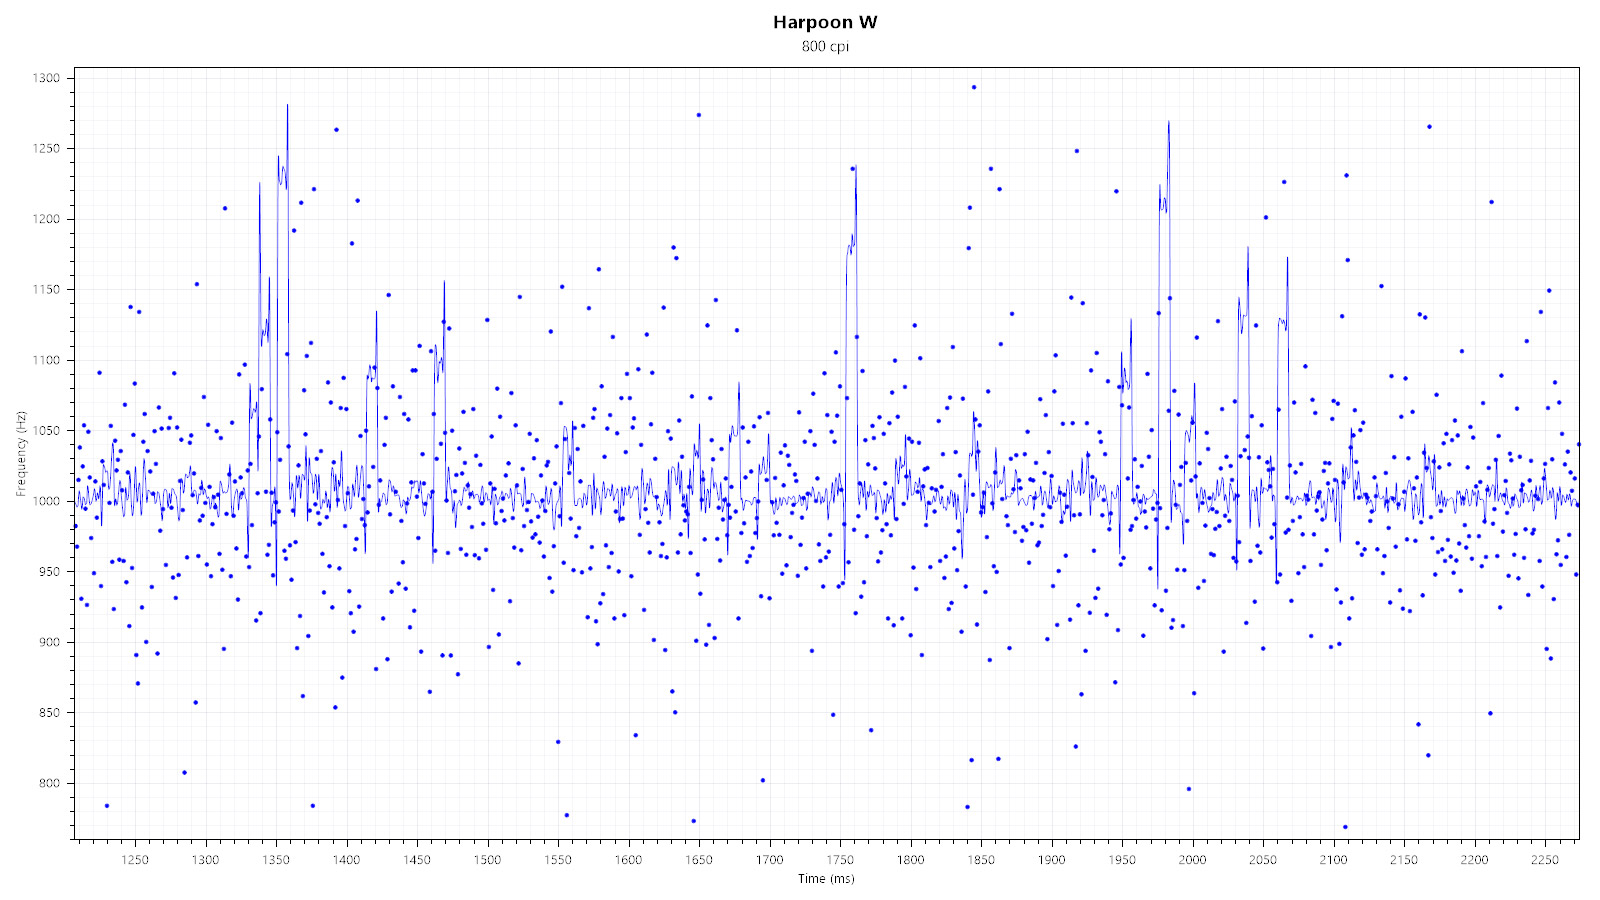Click the 2000 time axis tick label
The width and height of the screenshot is (1600, 900).
click(1192, 860)
